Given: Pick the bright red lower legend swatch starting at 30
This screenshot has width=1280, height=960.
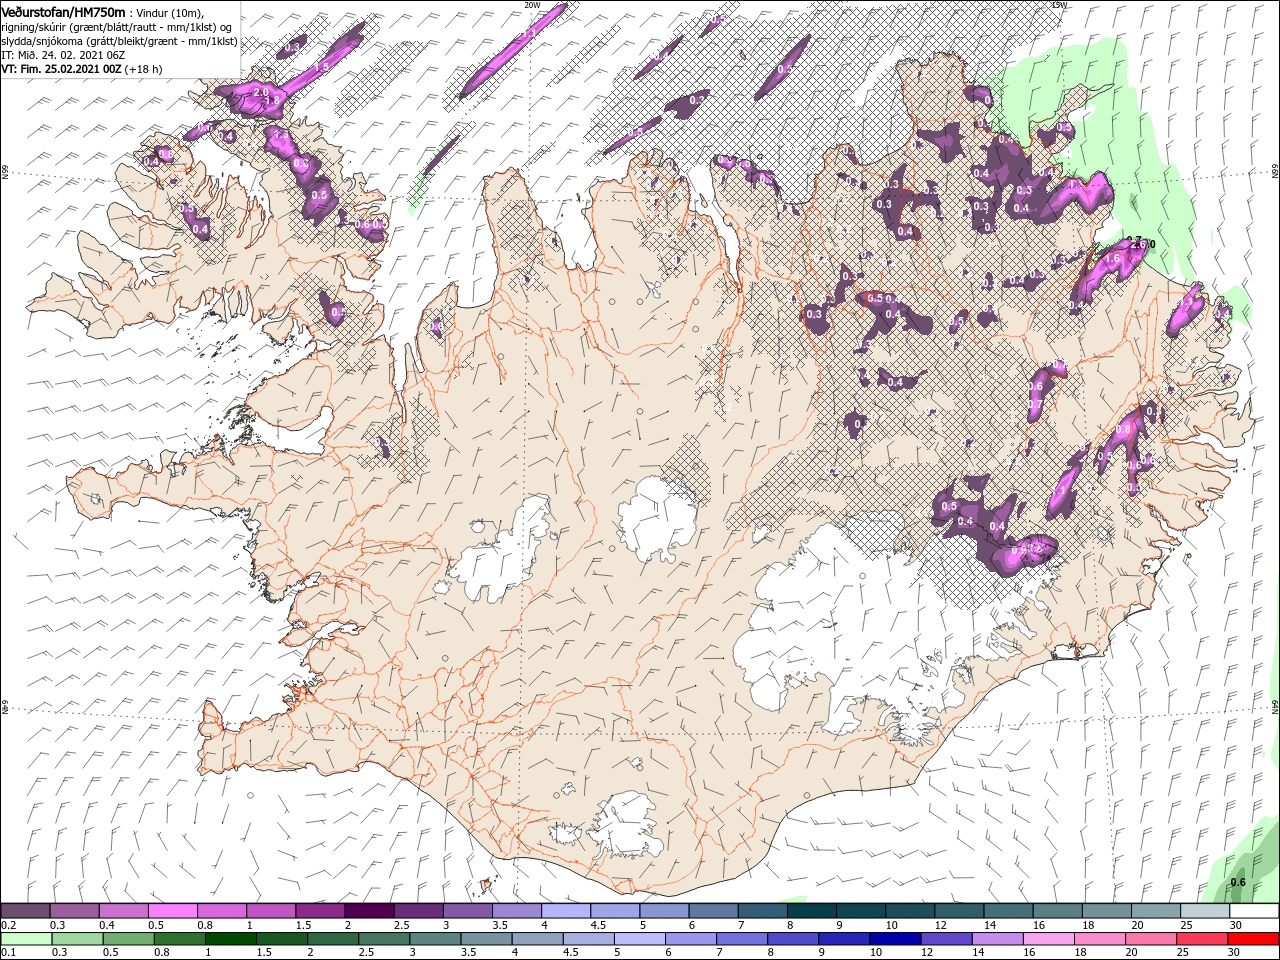Looking at the screenshot, I should [1253, 939].
